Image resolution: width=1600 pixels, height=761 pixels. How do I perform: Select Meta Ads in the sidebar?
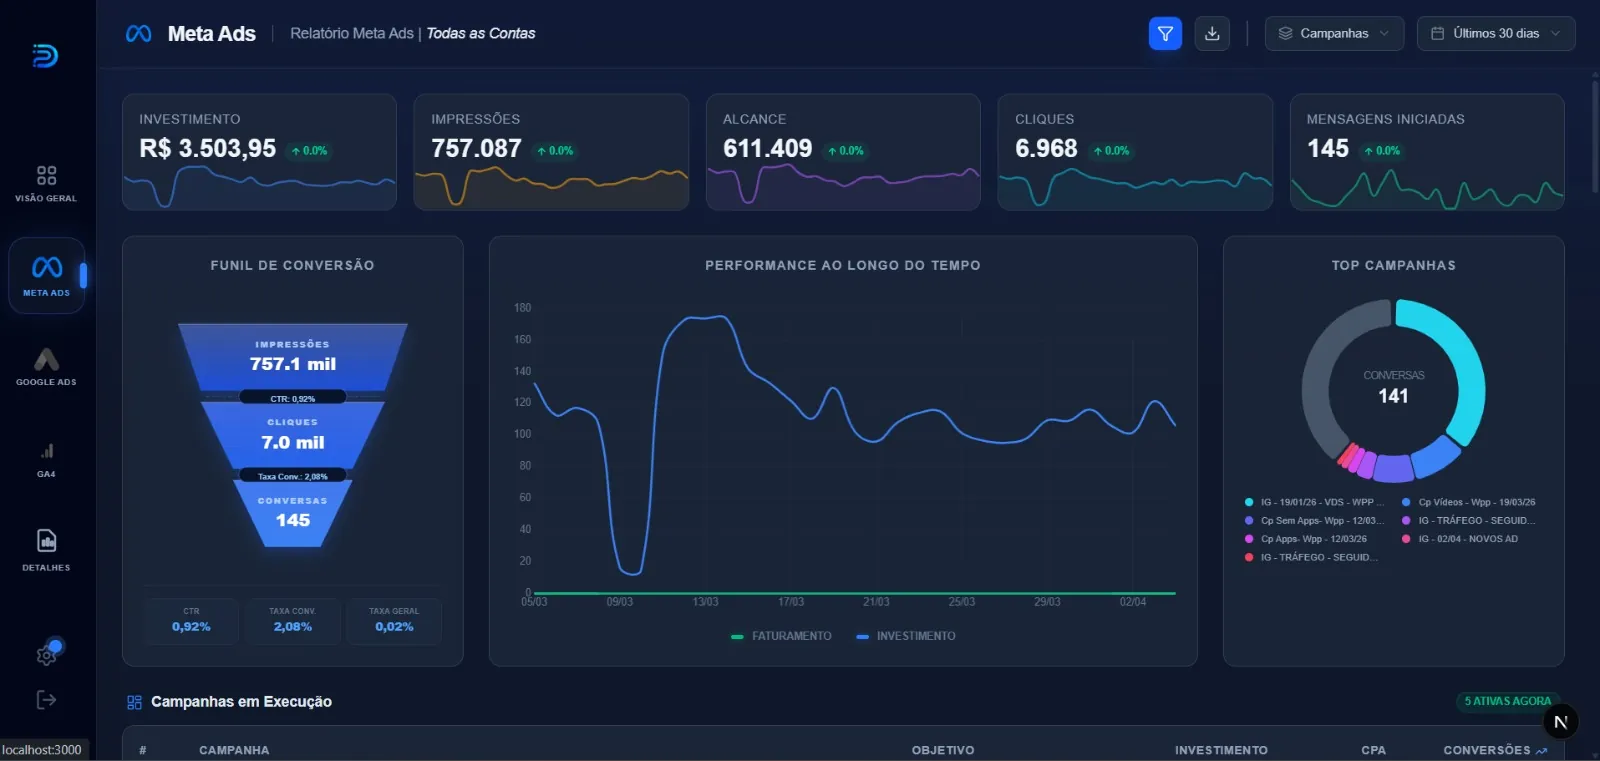tap(46, 276)
